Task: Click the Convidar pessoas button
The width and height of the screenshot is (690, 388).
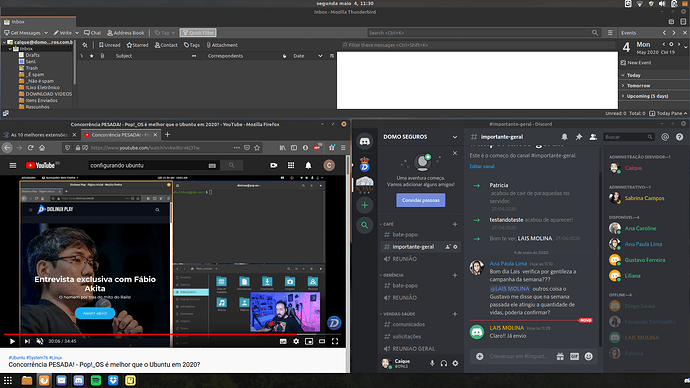Action: (421, 200)
